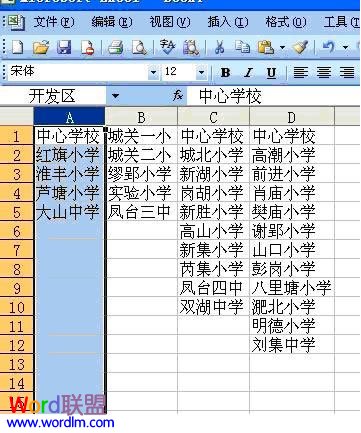Open the font size dropdown showing 12
The width and height of the screenshot is (361, 433).
coord(201,72)
